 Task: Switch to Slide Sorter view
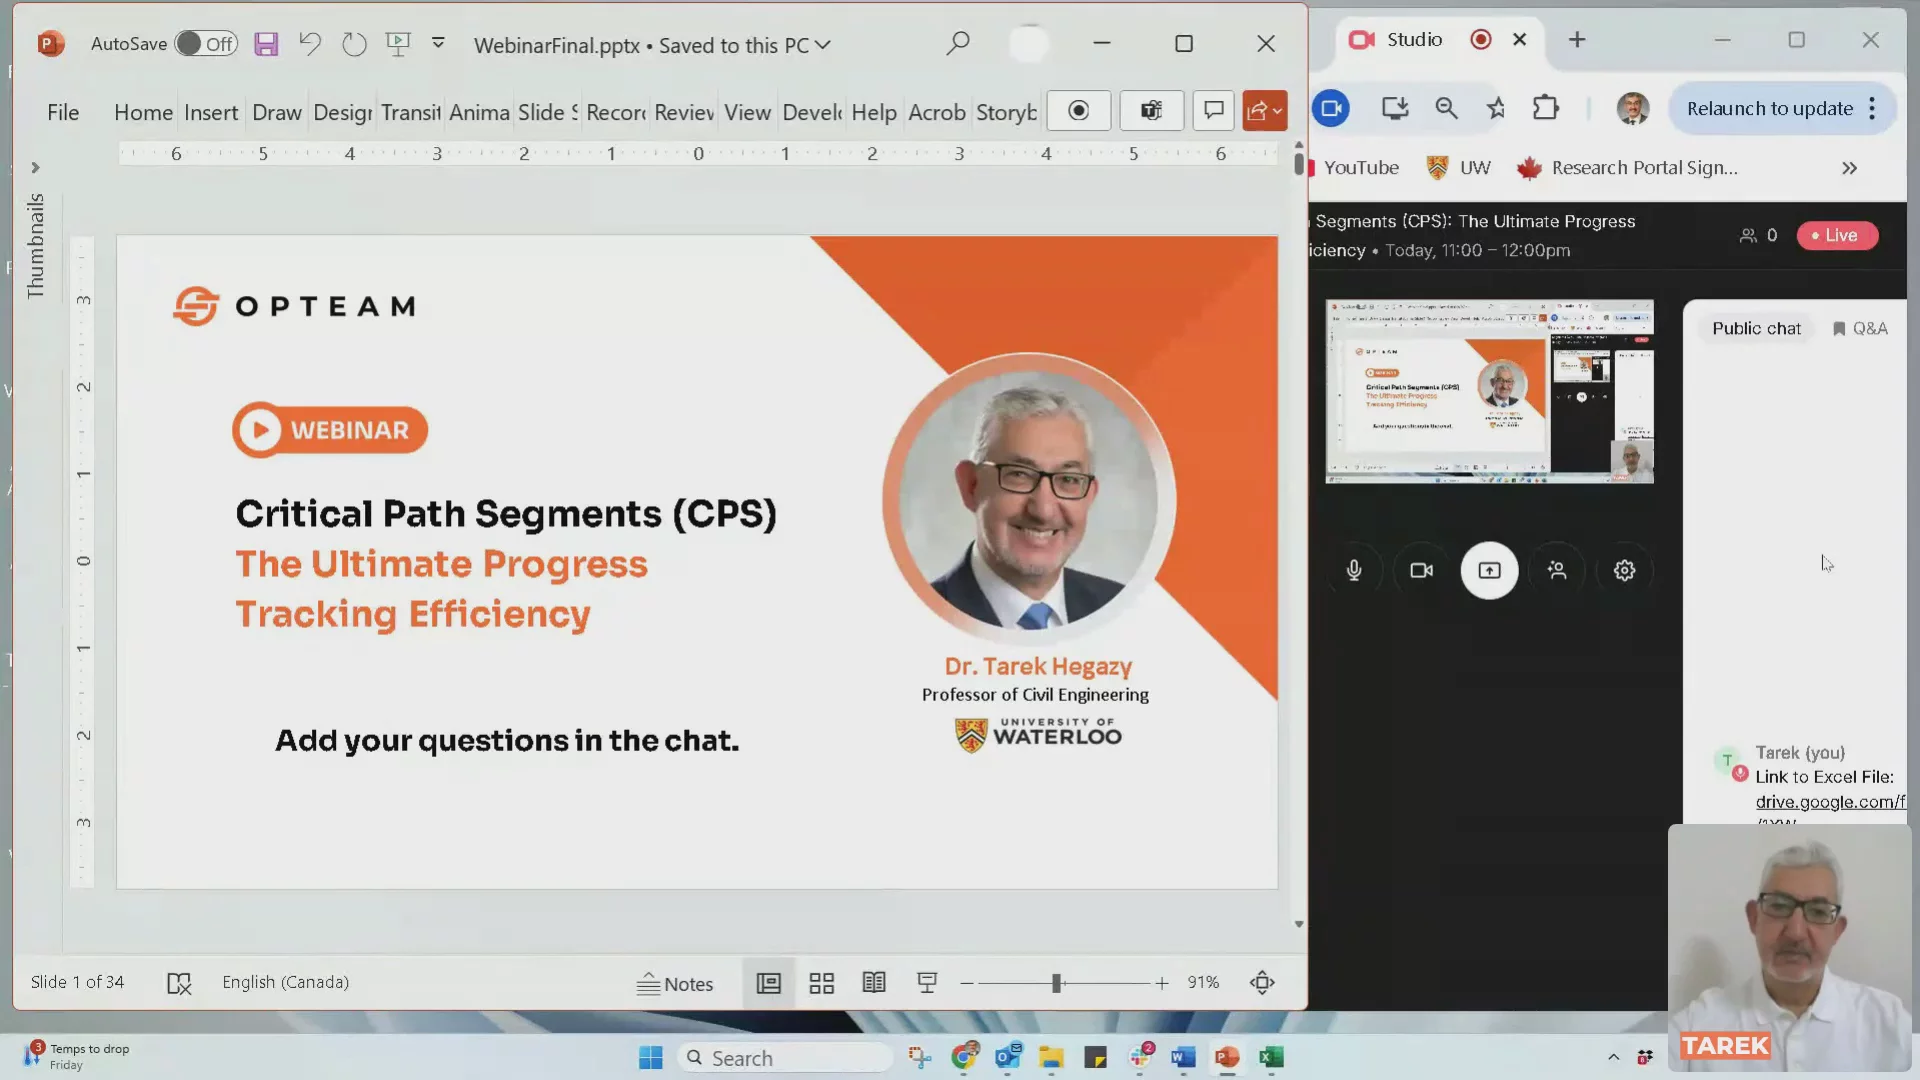tap(822, 983)
